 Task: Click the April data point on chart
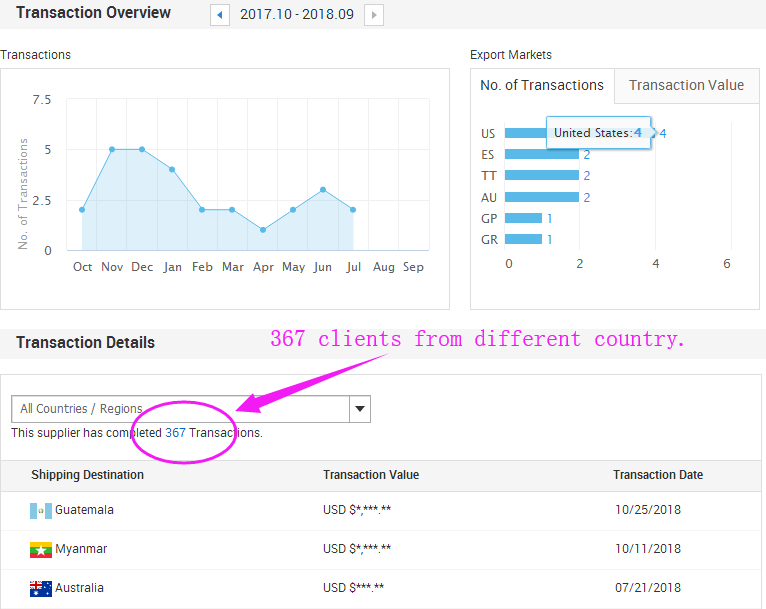263,230
